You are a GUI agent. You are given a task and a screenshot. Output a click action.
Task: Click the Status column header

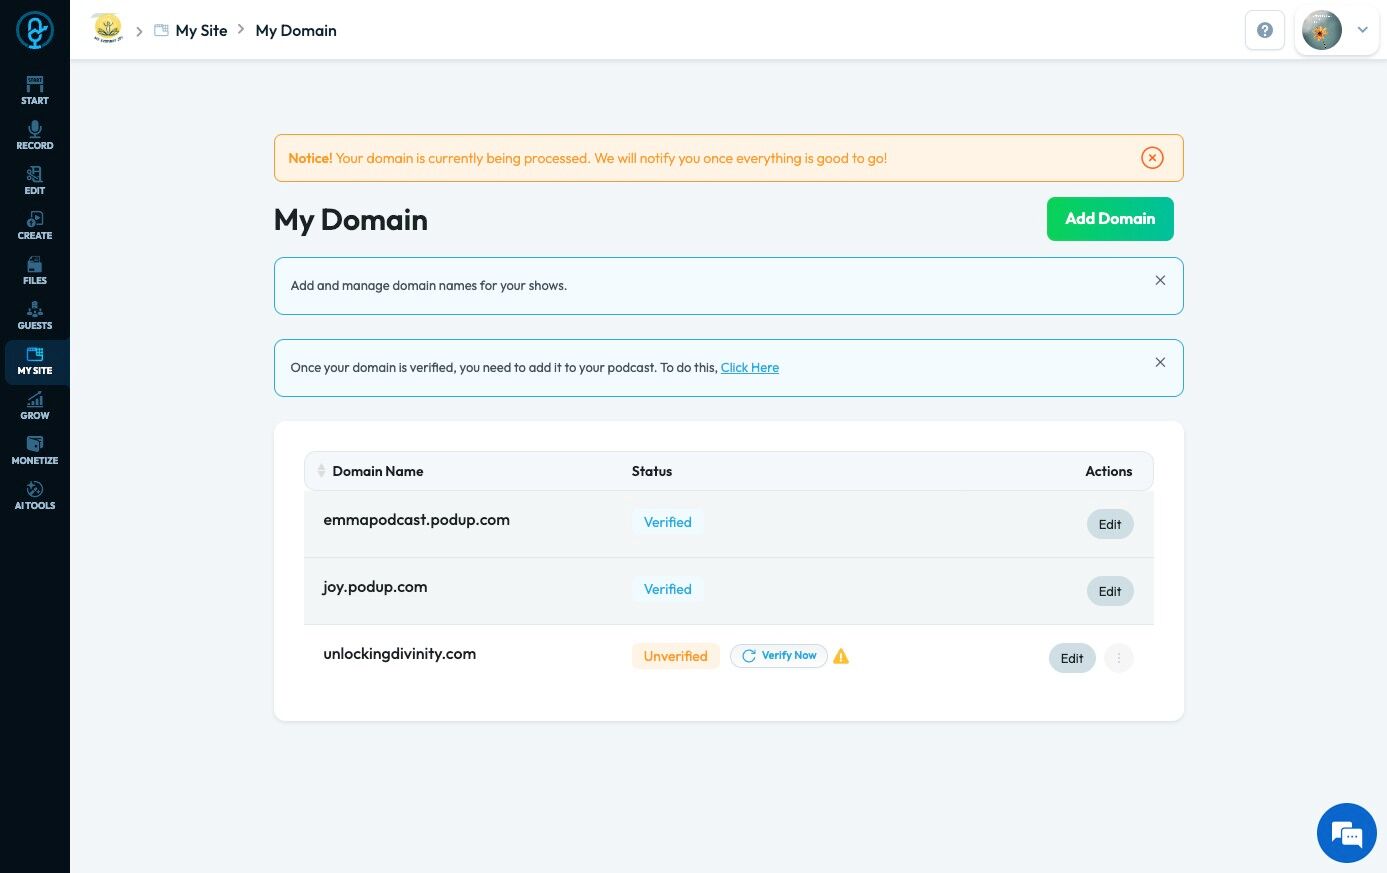pyautogui.click(x=652, y=471)
